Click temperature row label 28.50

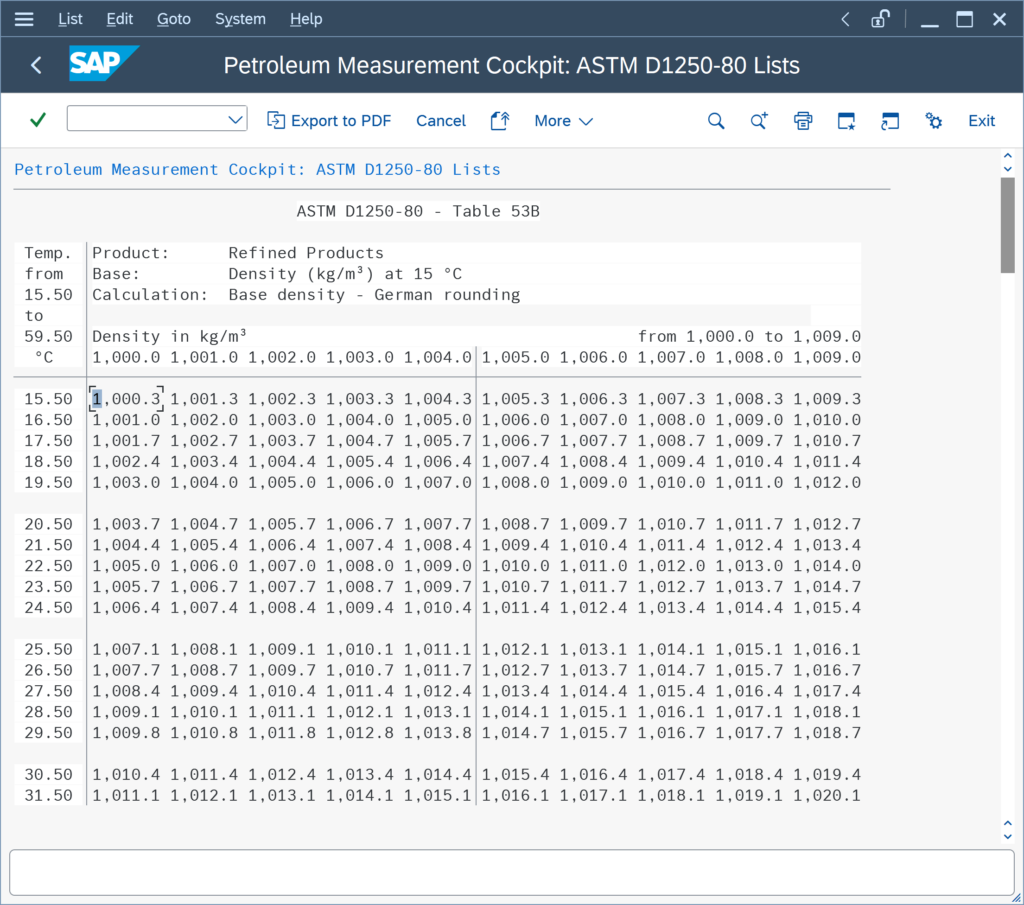click(48, 712)
